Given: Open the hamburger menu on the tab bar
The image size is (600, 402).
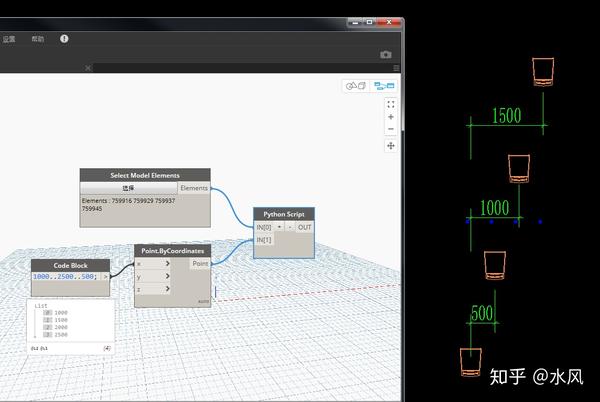Looking at the screenshot, I should [396, 68].
